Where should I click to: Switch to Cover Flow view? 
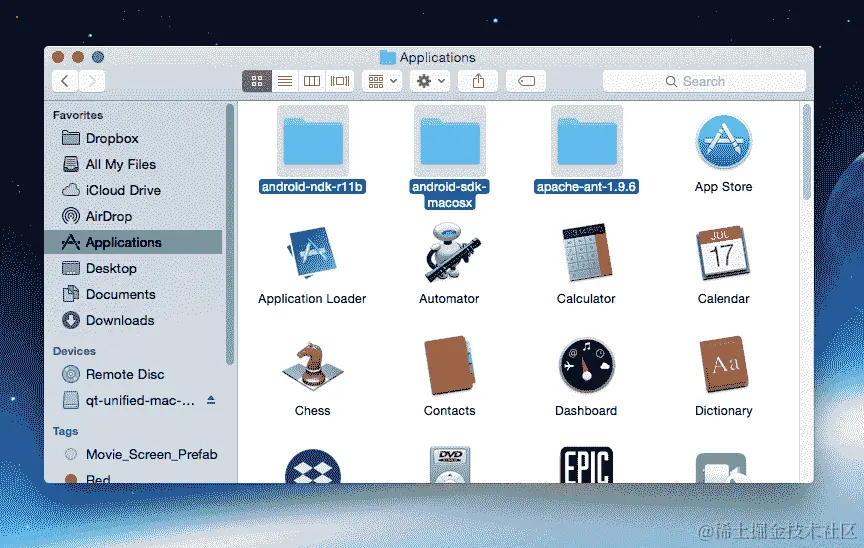[339, 82]
